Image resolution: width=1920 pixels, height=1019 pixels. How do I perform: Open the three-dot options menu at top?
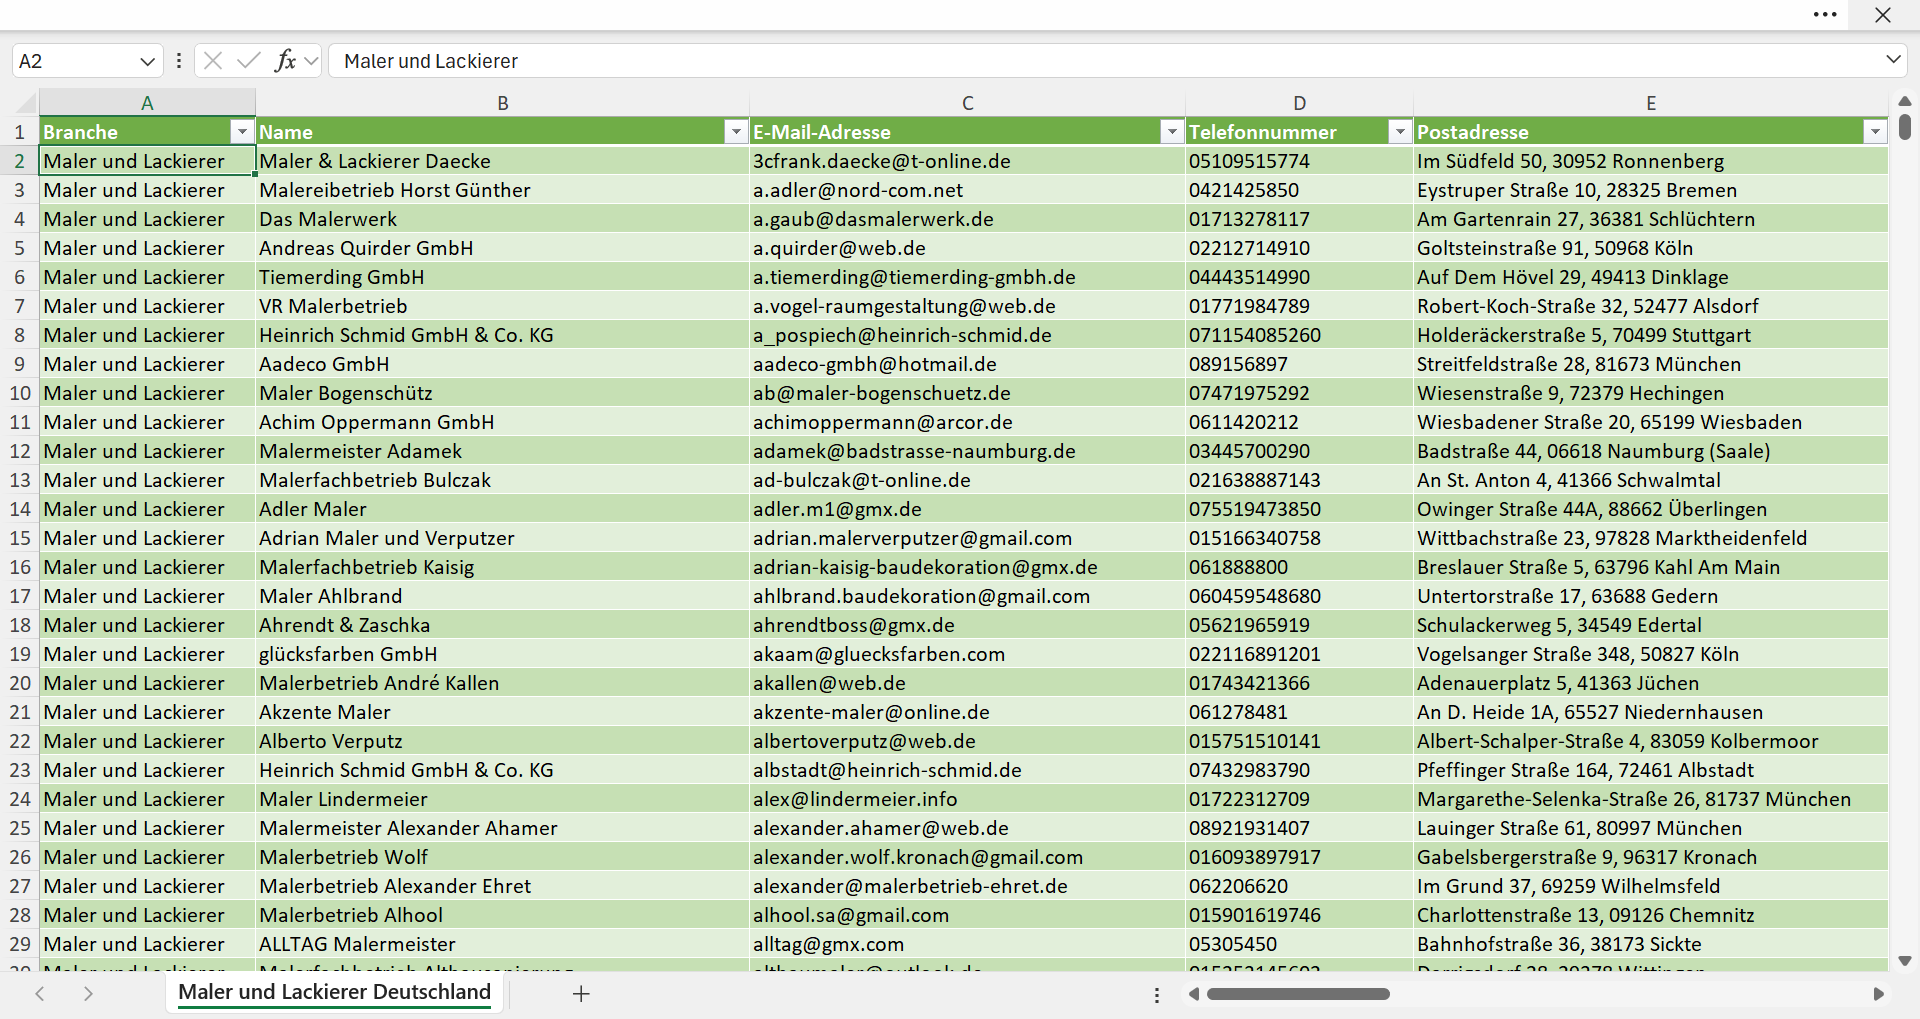pos(1825,15)
